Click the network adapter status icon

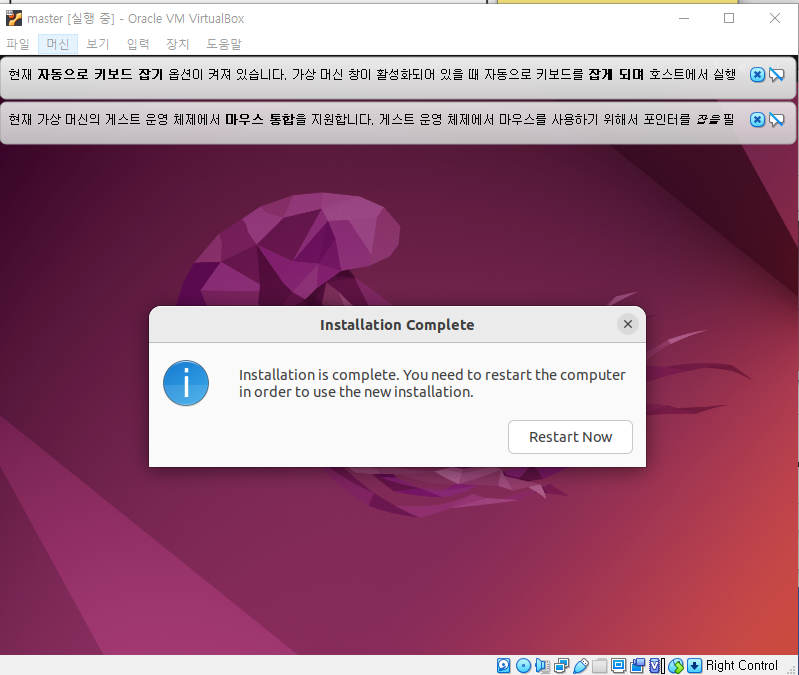(562, 665)
